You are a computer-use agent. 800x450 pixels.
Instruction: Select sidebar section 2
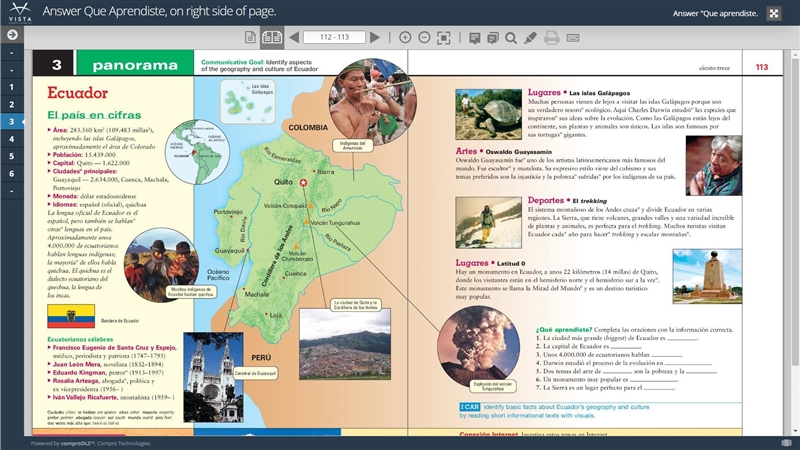12,104
